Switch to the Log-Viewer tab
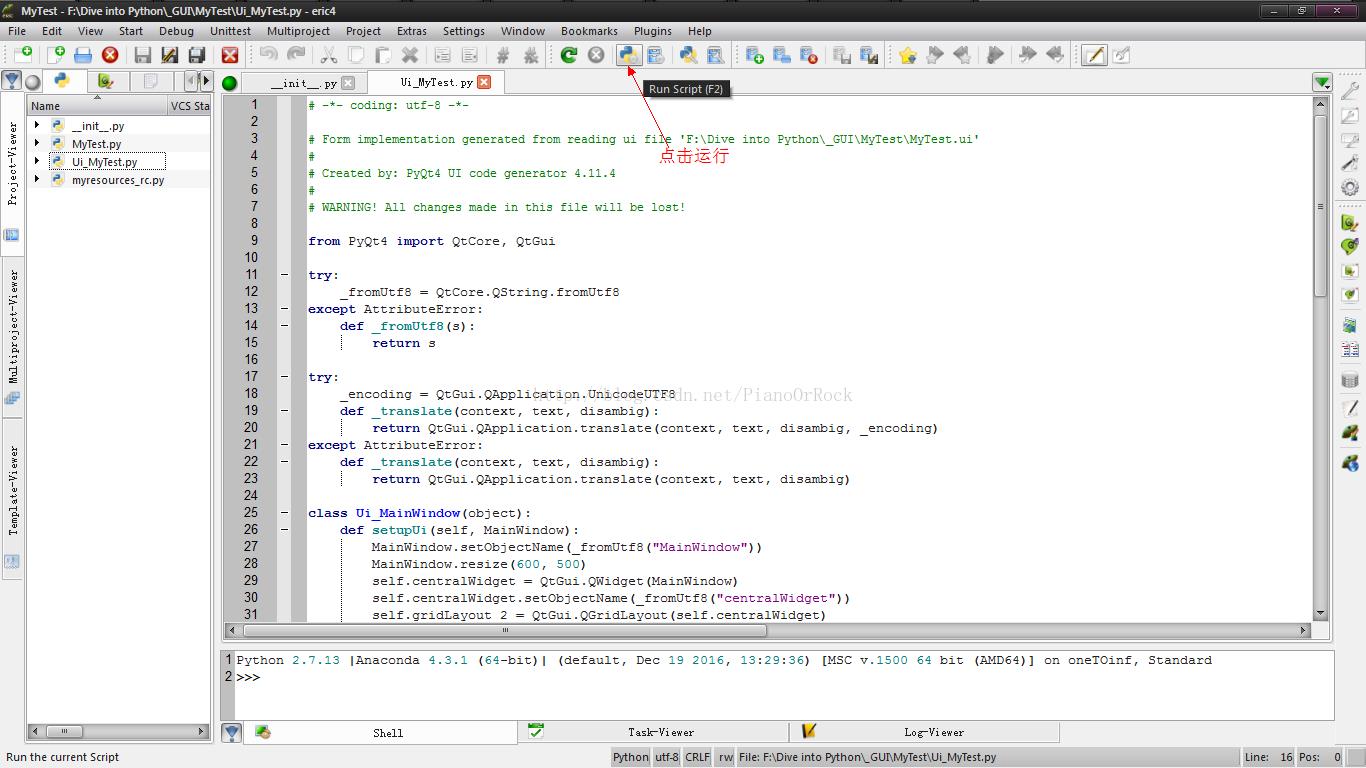The image size is (1366, 768). coord(925,732)
